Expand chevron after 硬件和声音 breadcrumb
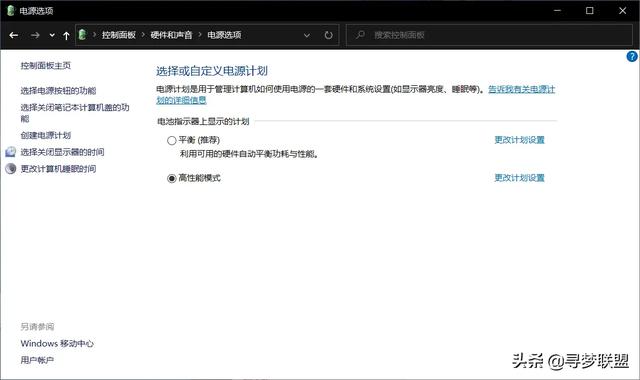This screenshot has width=640, height=380. tap(200, 35)
